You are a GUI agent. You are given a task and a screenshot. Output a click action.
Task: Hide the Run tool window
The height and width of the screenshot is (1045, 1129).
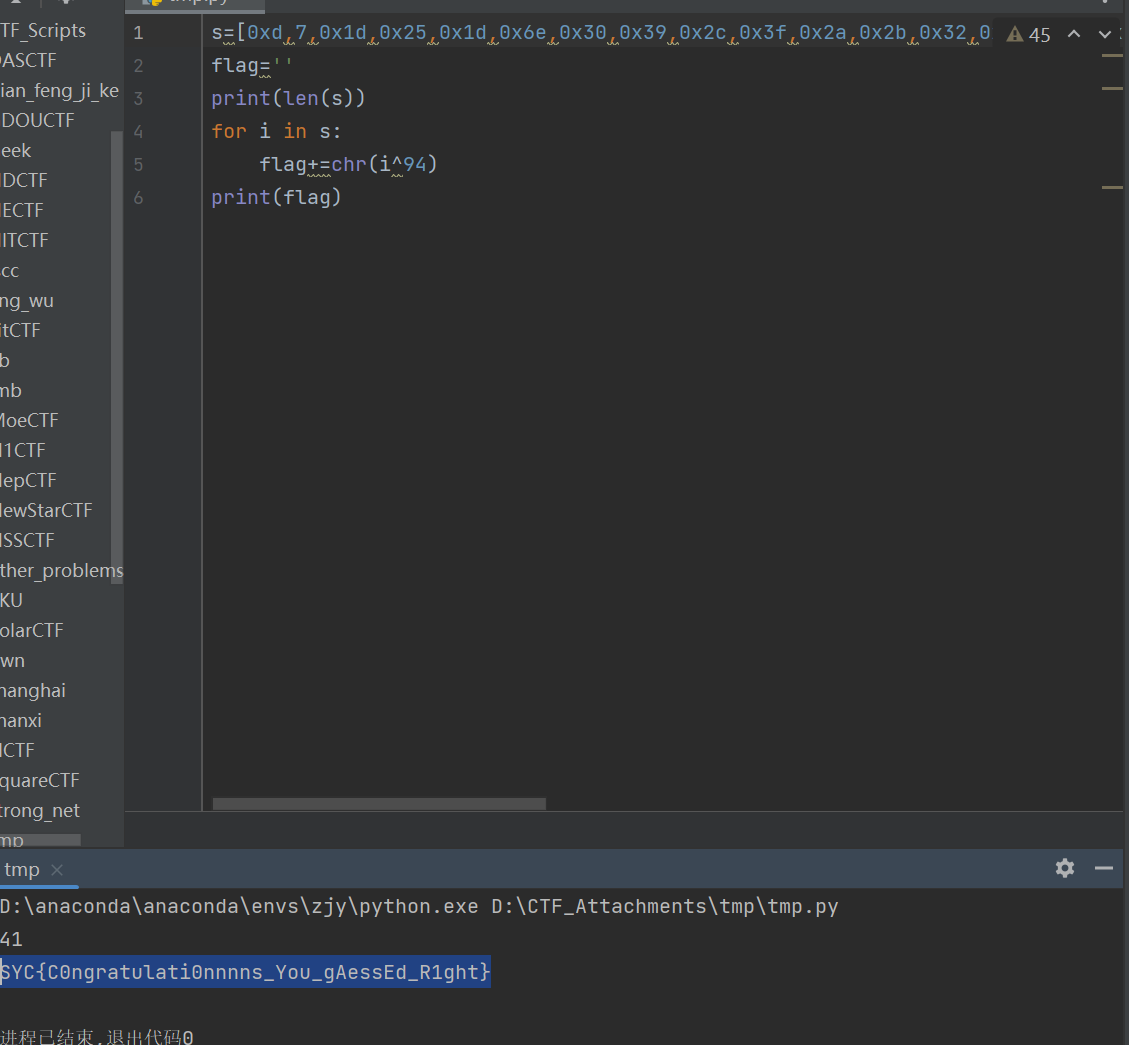(x=1104, y=868)
